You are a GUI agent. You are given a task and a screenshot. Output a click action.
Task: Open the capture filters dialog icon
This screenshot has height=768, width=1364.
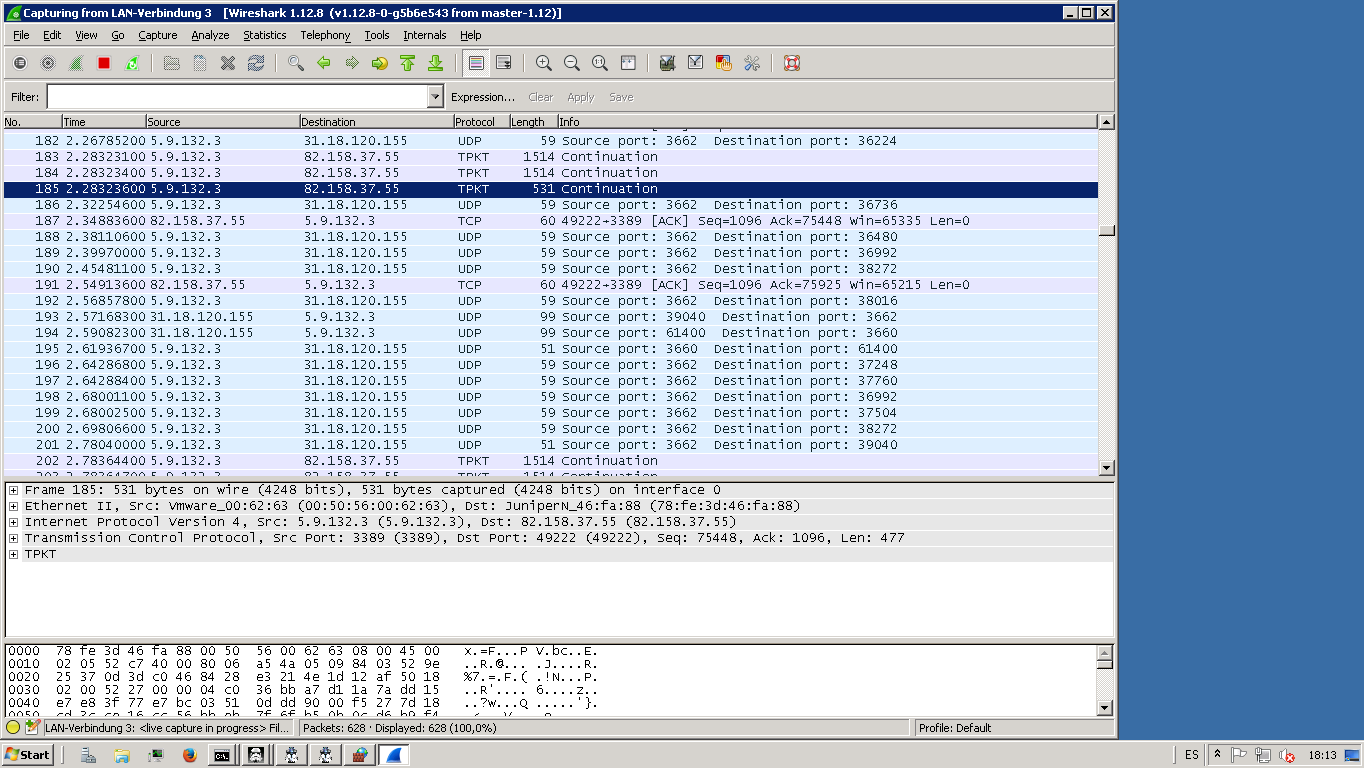668,63
